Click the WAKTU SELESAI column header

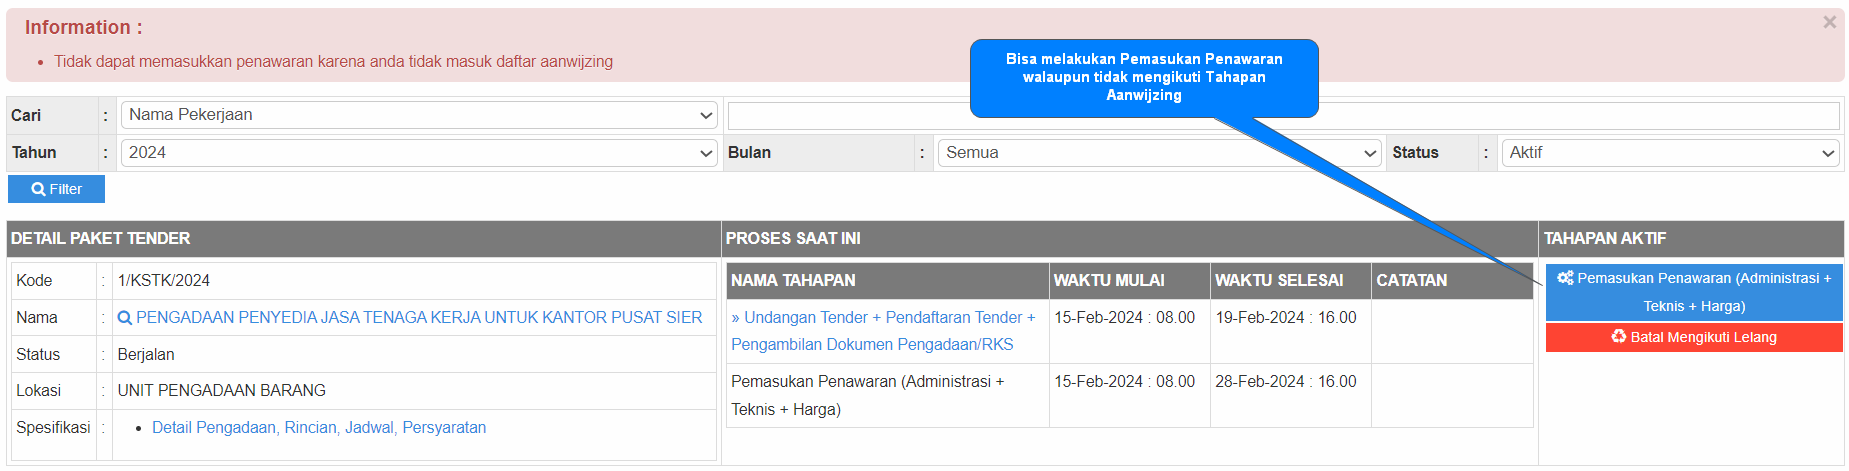coord(1279,281)
